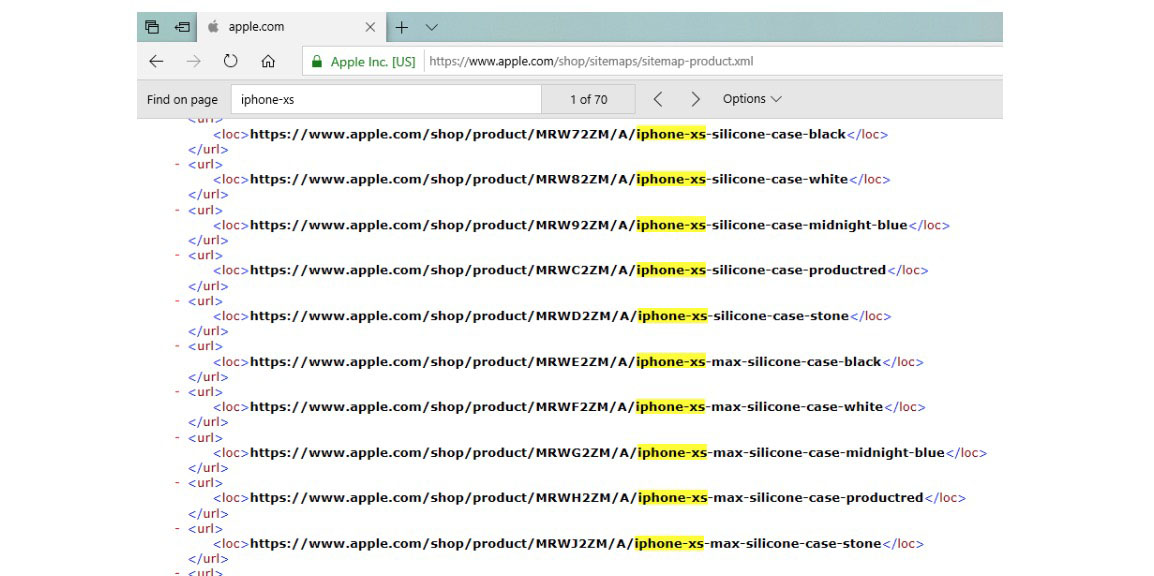Go to Home page
1154x576 pixels.
click(268, 62)
